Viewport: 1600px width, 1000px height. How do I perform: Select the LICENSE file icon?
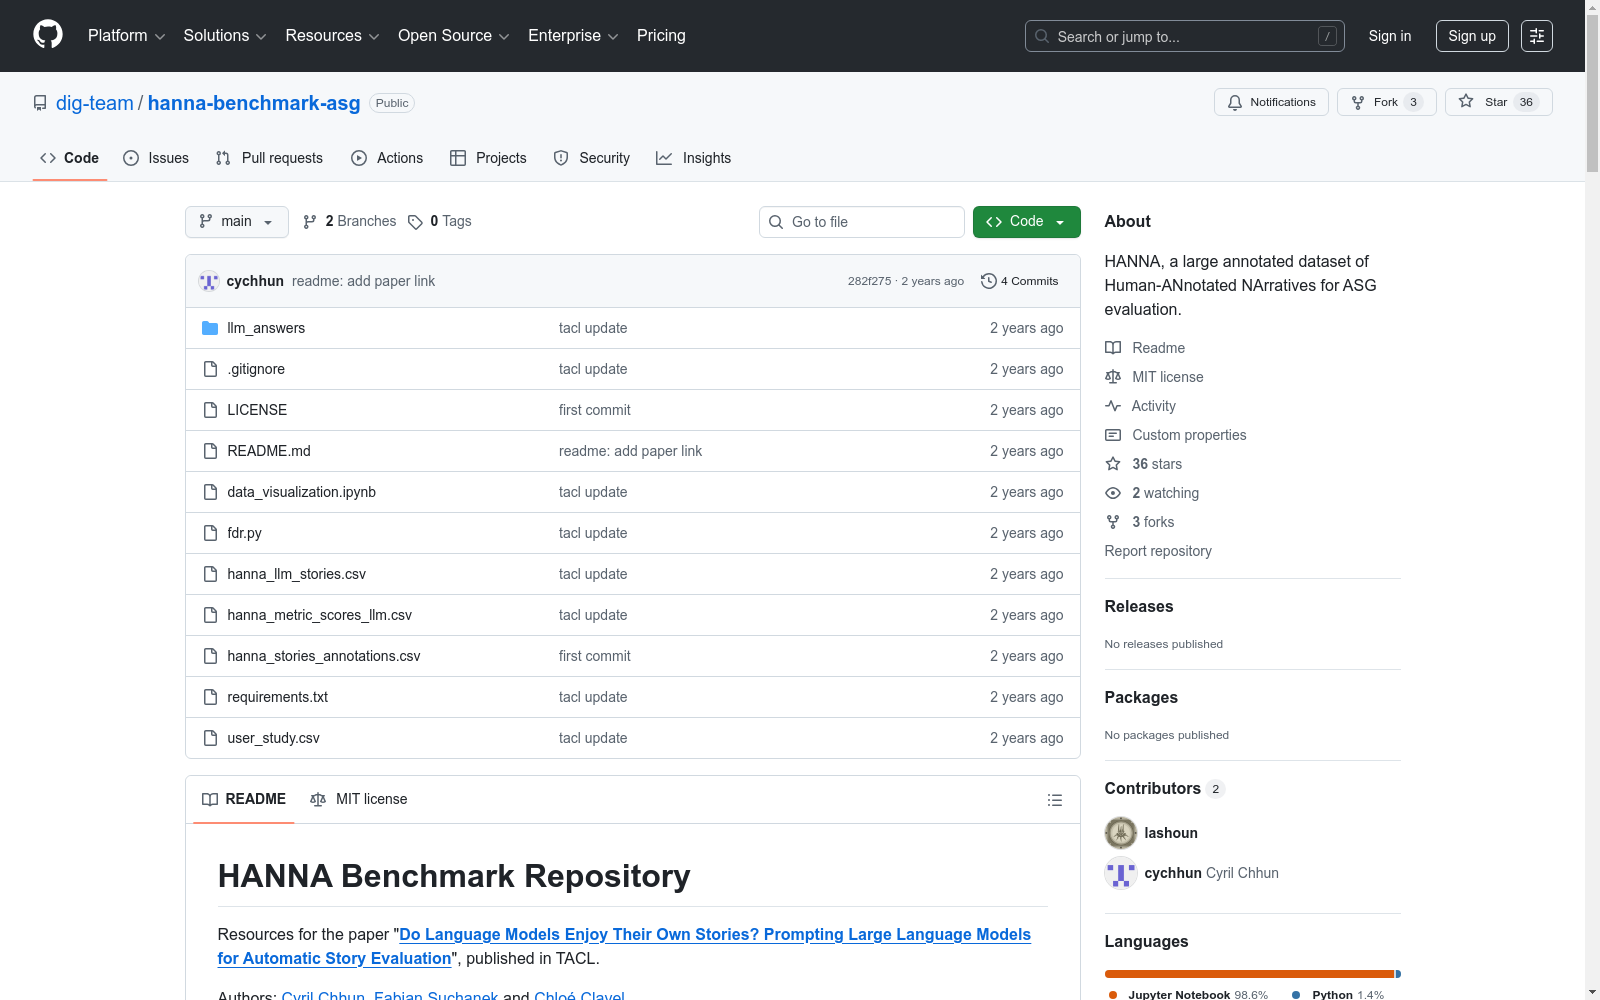point(210,410)
